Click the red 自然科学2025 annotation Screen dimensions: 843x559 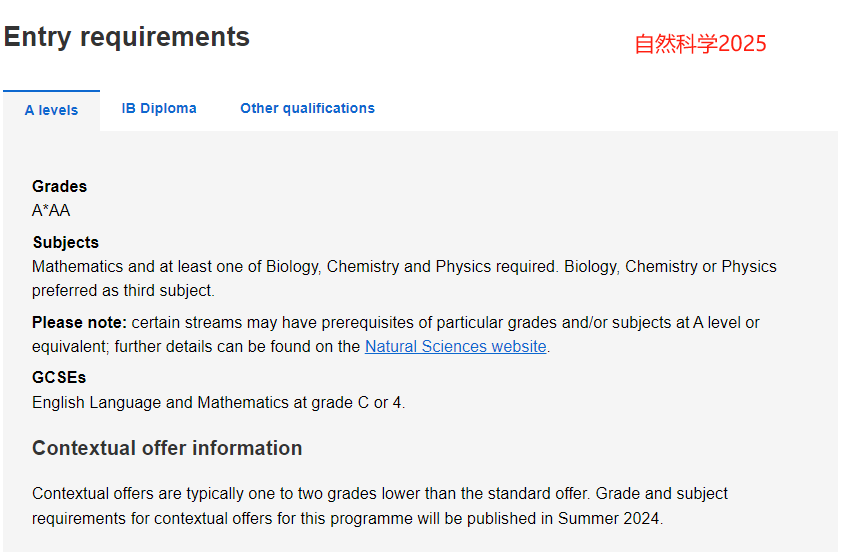point(700,44)
